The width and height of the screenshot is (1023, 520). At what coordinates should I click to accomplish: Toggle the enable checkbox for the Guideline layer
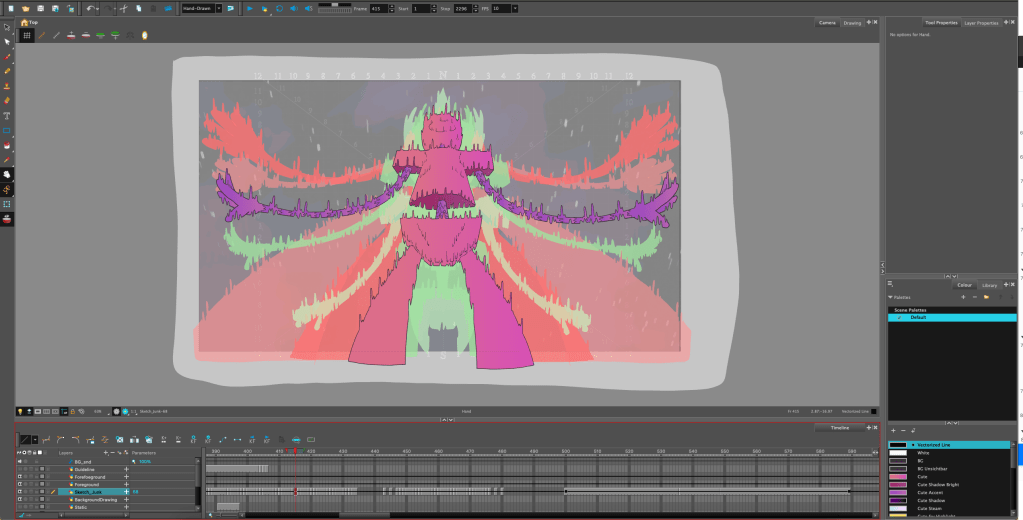click(x=19, y=468)
